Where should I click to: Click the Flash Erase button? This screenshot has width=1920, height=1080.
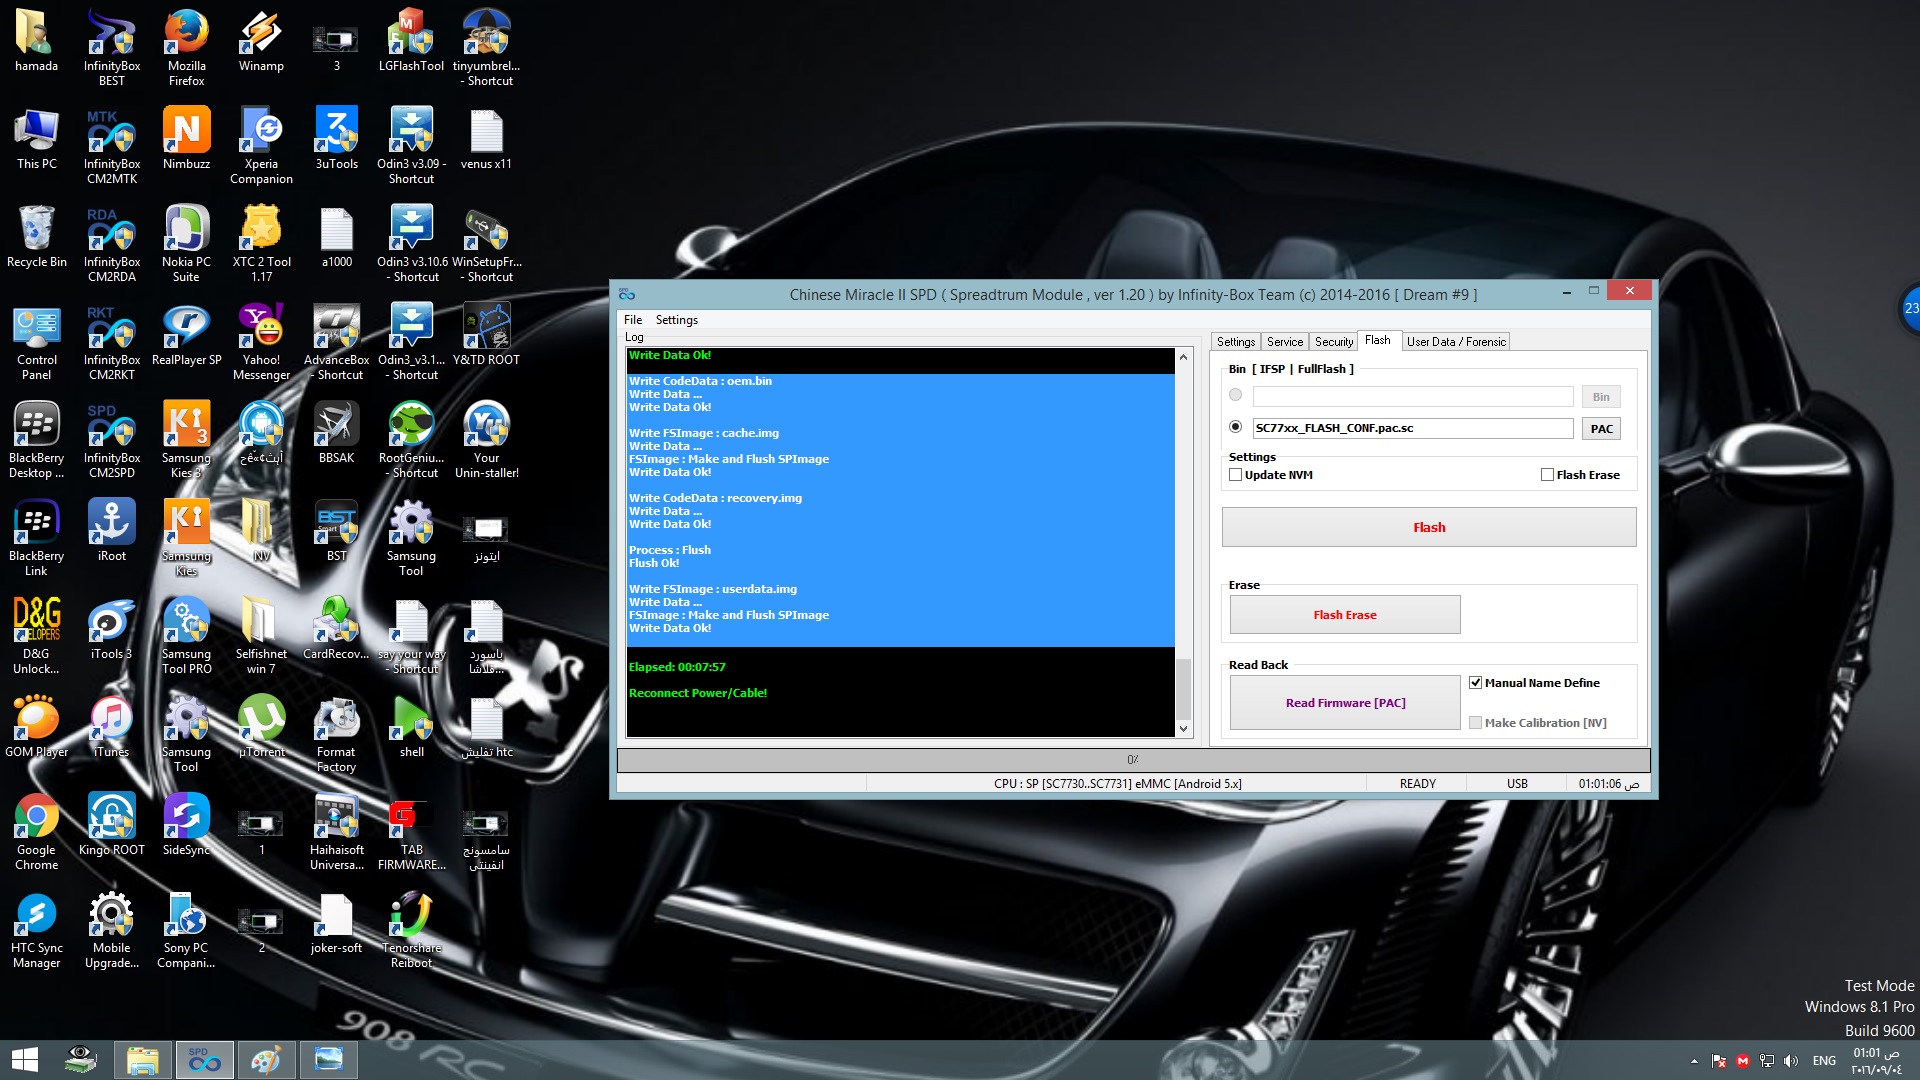1345,615
